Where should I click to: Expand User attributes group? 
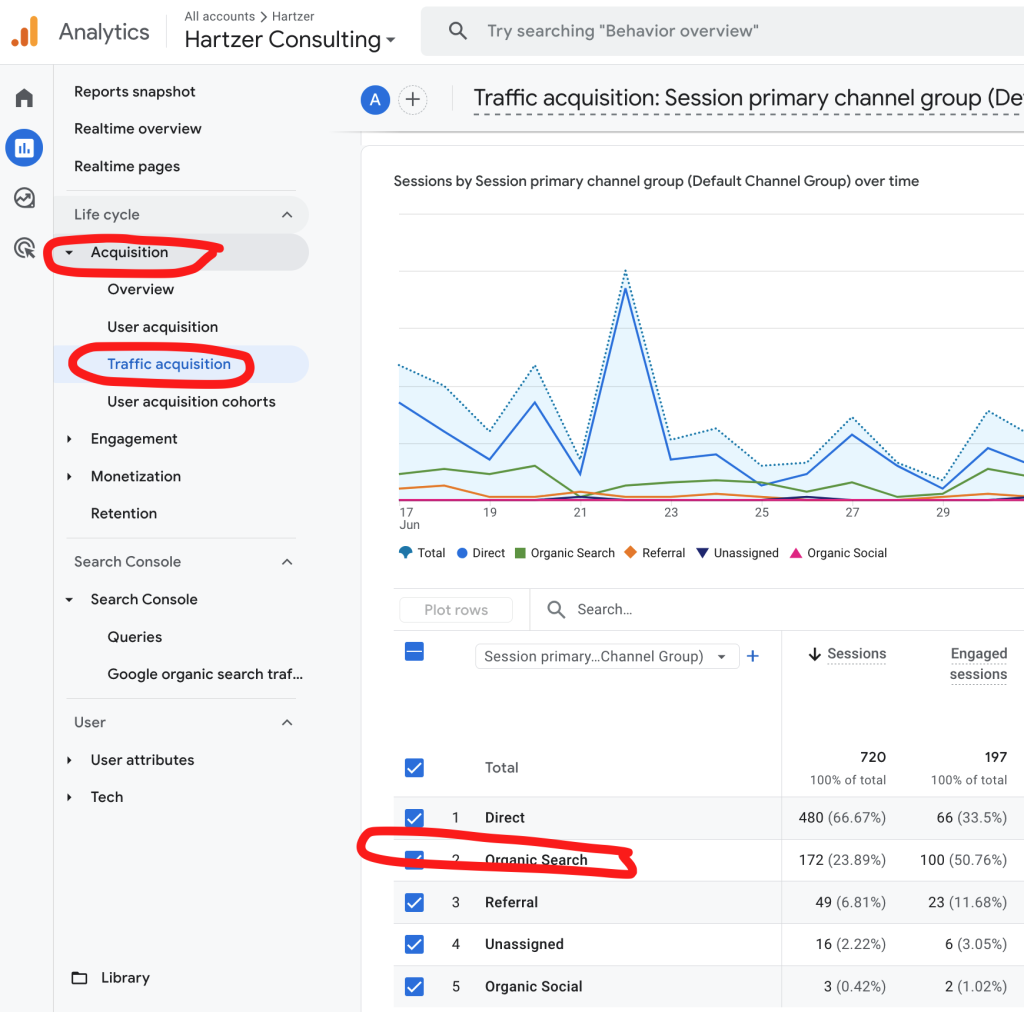click(x=69, y=760)
